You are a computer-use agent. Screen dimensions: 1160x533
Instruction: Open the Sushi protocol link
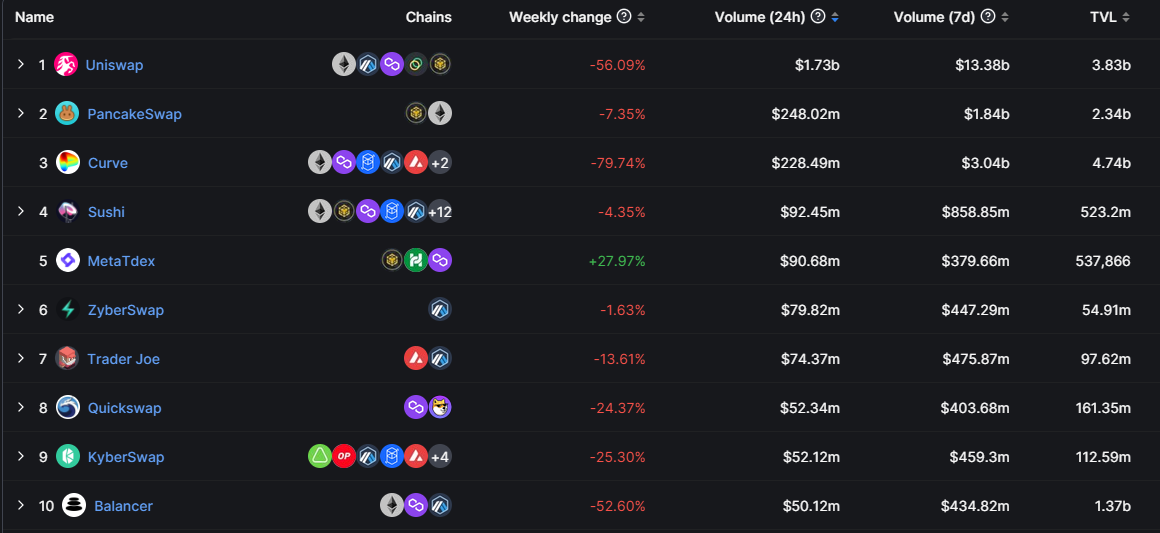(106, 212)
